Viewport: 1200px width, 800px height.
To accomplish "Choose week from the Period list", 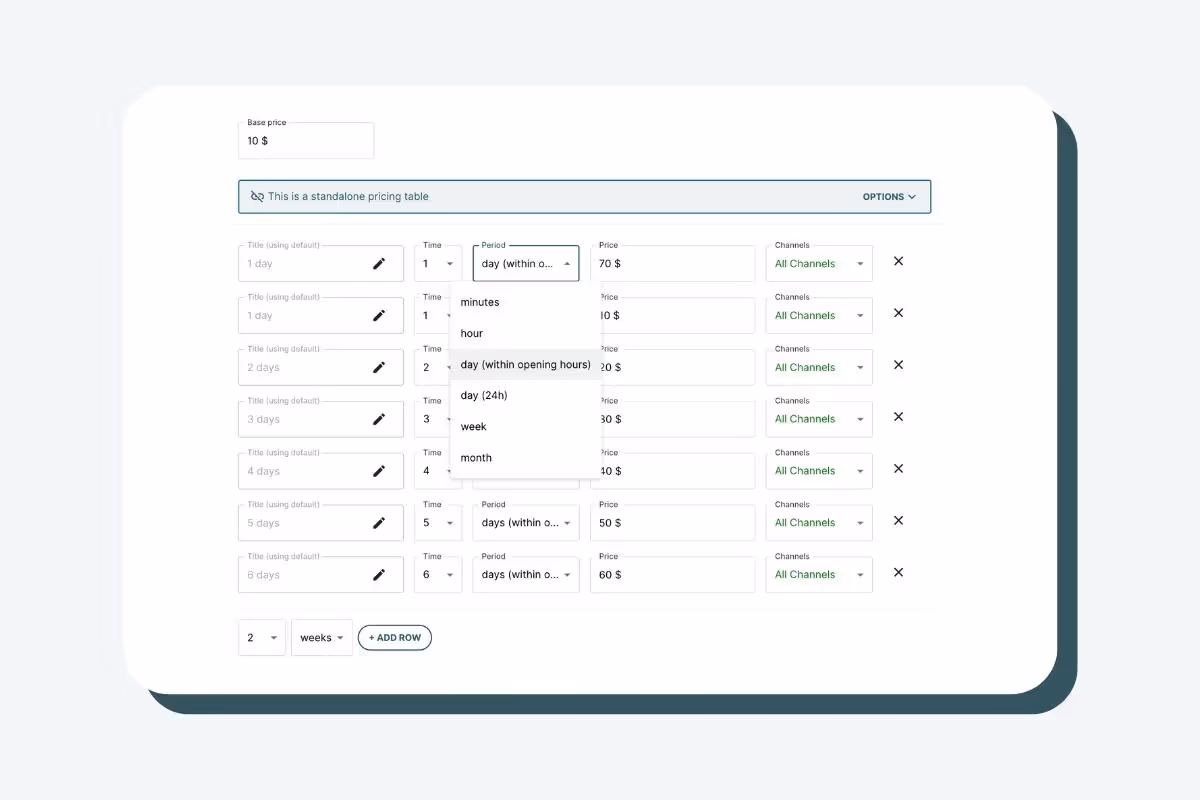I will click(526, 426).
